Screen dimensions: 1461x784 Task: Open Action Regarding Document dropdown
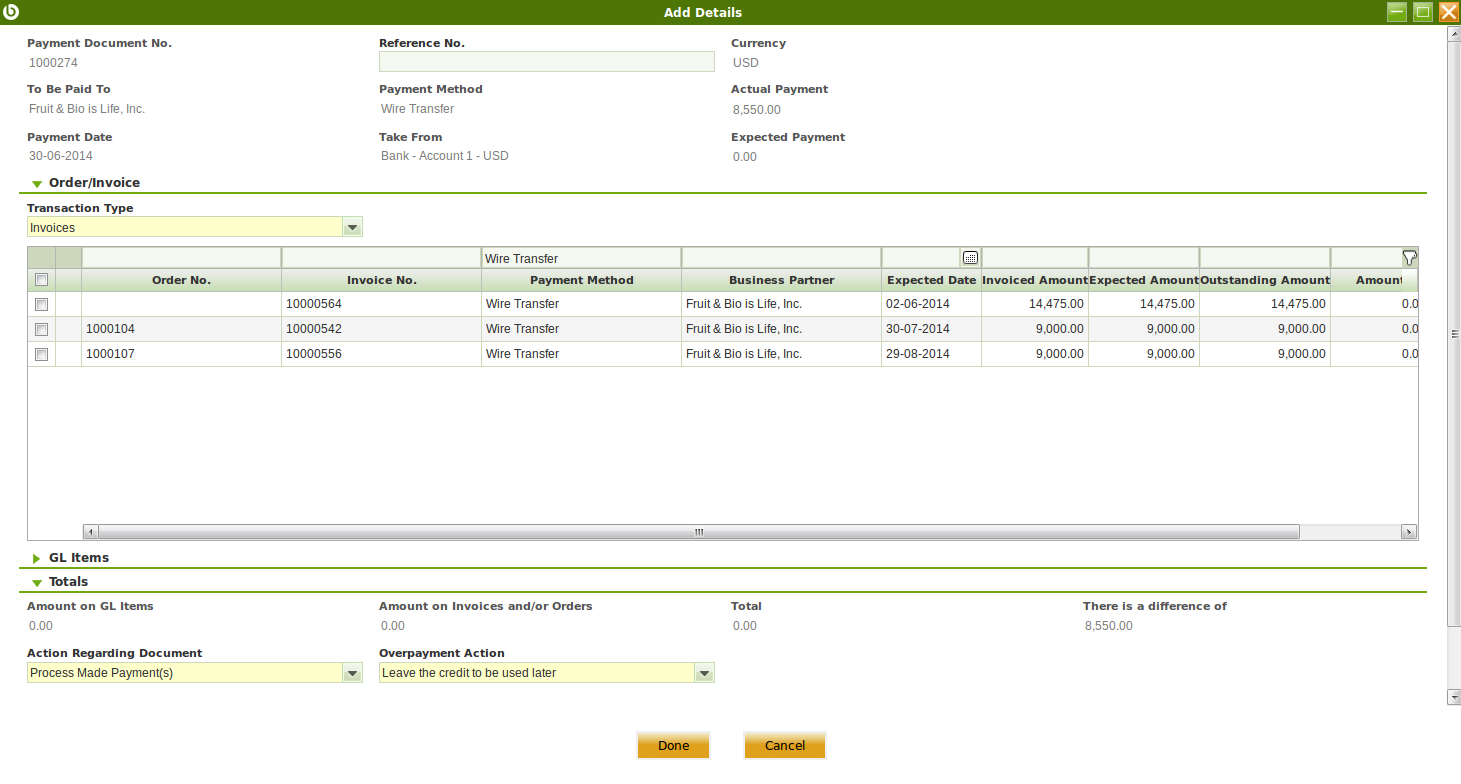coord(352,673)
